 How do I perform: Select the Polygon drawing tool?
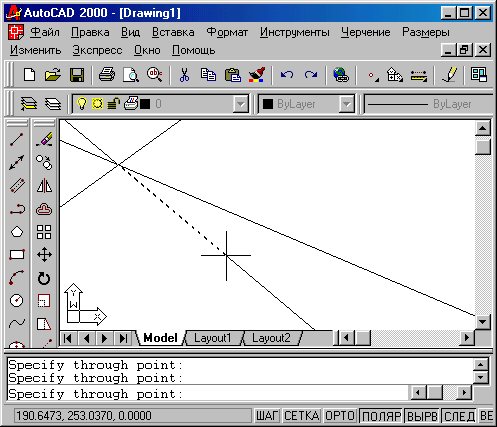pyautogui.click(x=16, y=232)
